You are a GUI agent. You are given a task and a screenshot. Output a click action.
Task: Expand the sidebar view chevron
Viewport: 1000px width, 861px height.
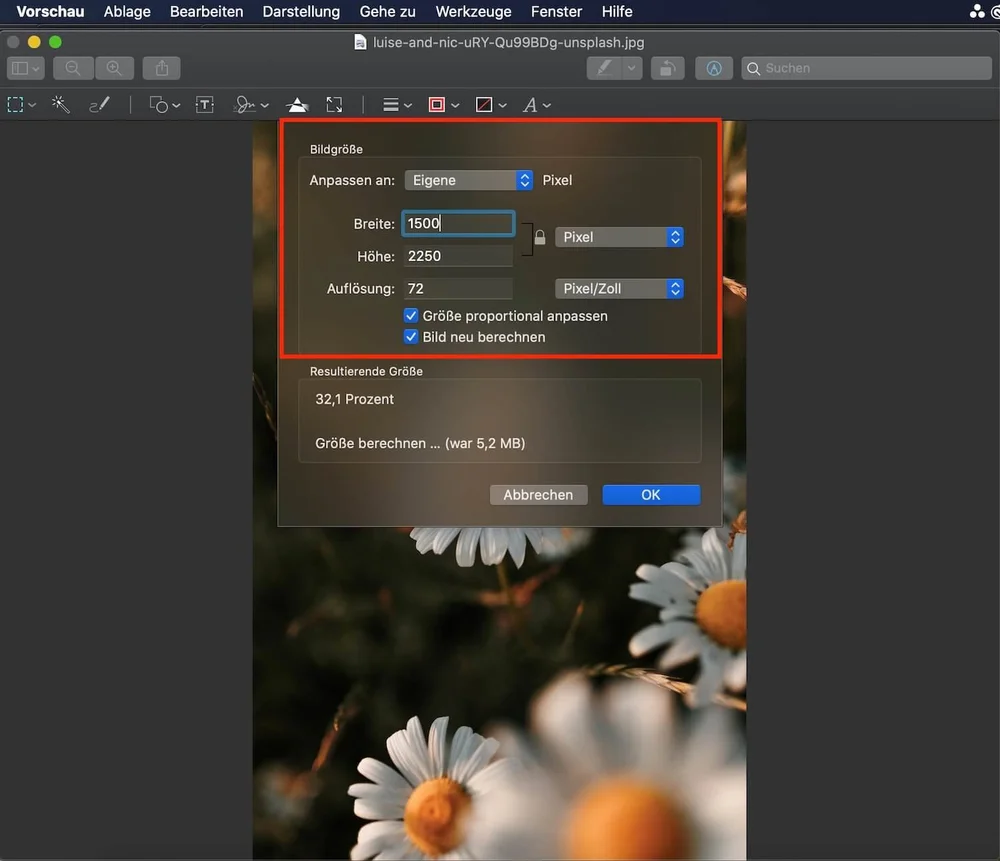tap(36, 68)
